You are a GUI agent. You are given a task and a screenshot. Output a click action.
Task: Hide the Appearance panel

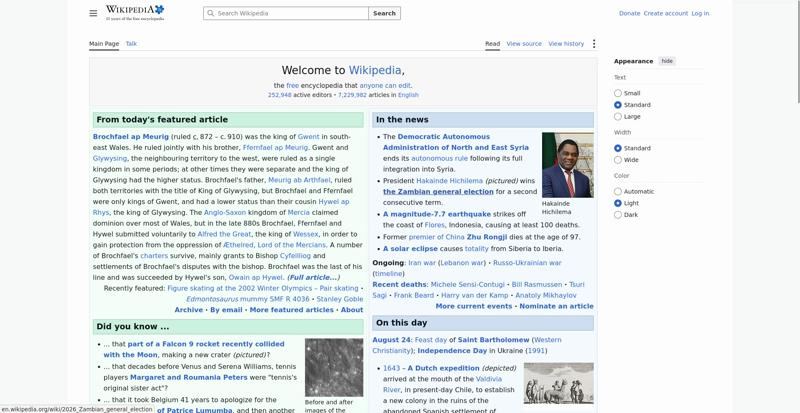667,61
